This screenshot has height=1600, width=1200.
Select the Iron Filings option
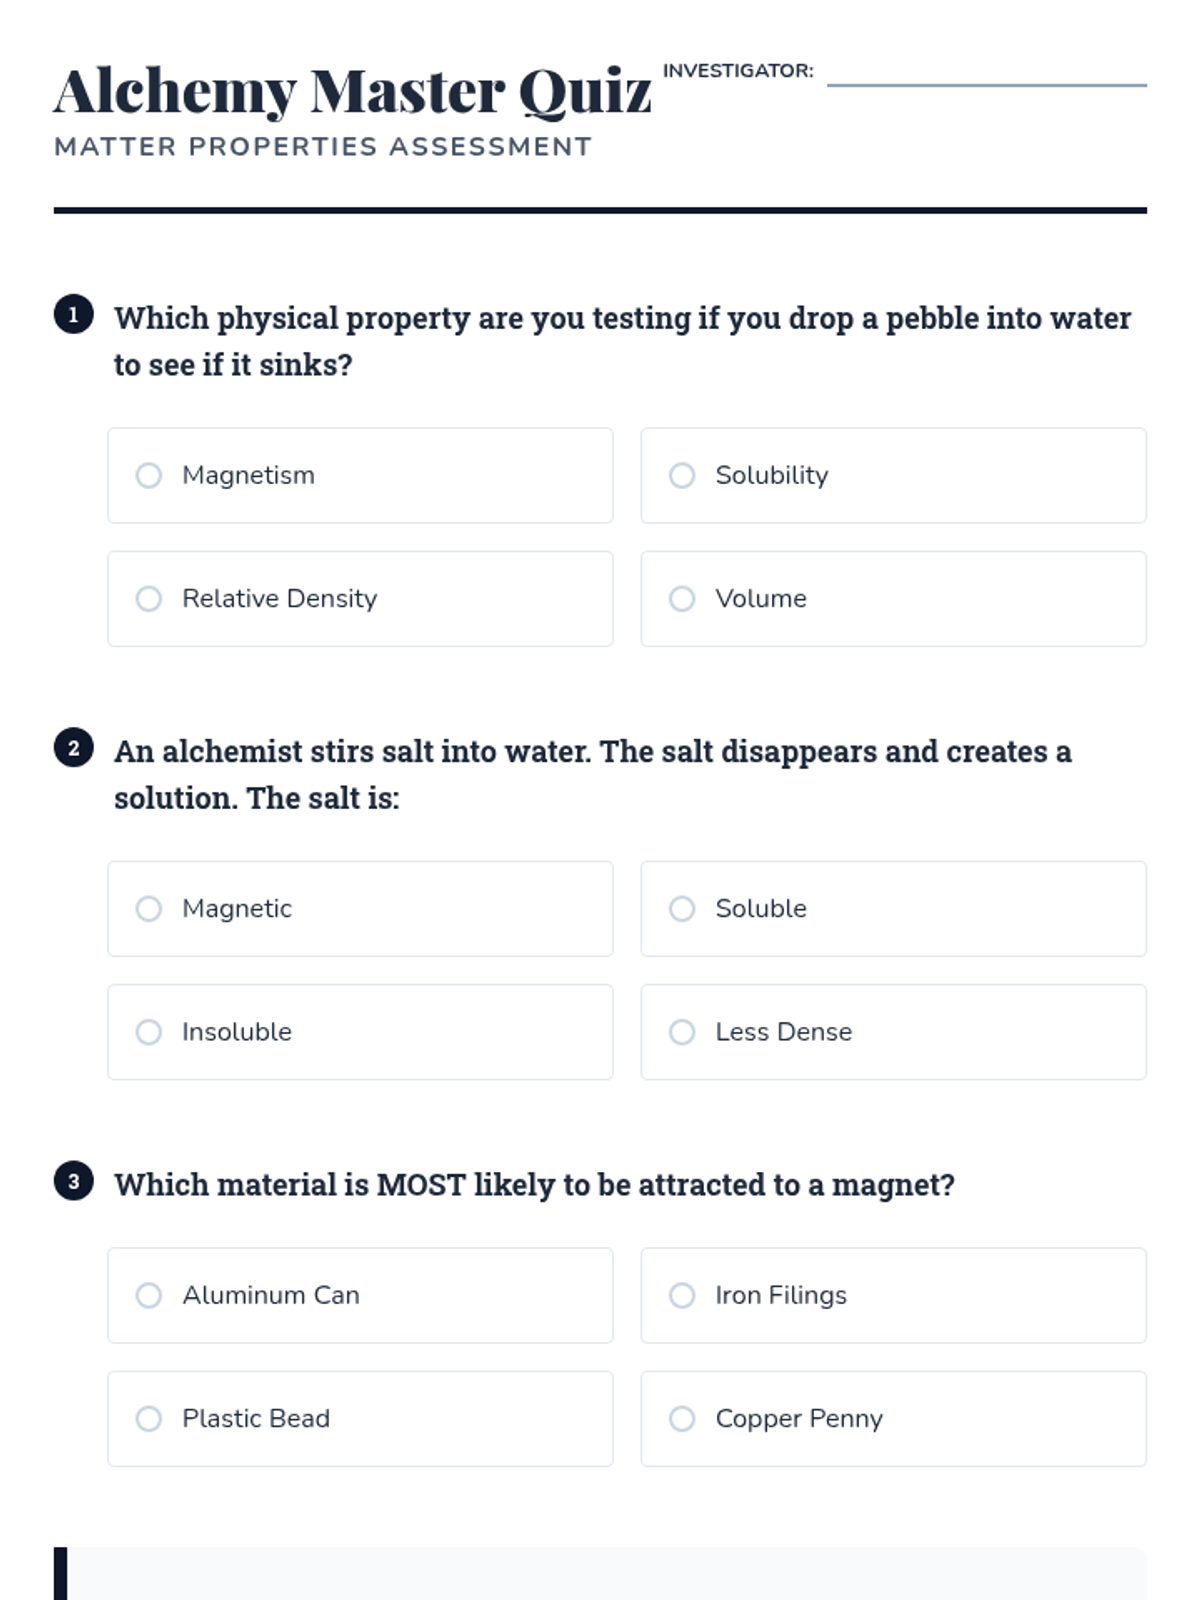(682, 1296)
